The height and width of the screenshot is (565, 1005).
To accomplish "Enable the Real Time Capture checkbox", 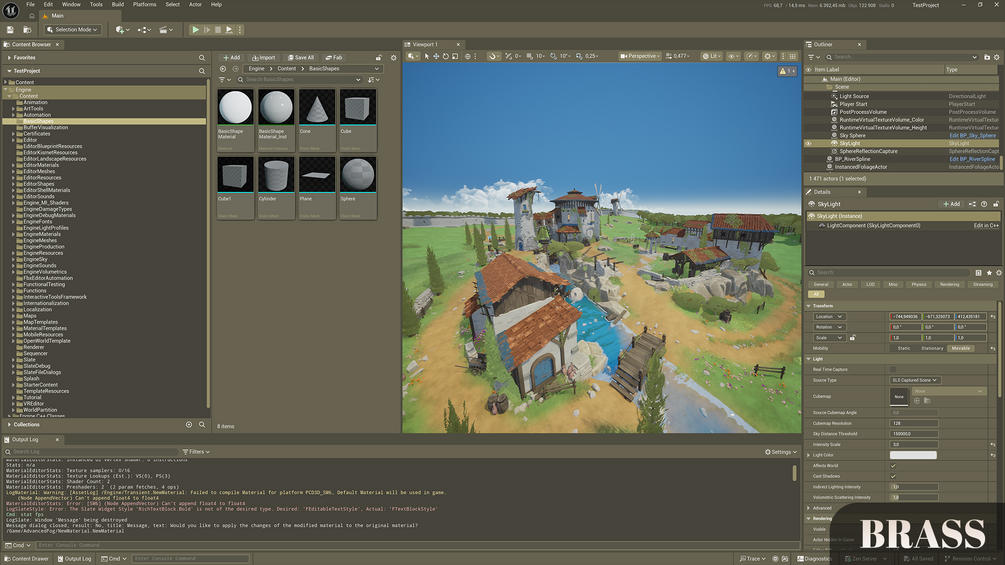I will pyautogui.click(x=893, y=370).
